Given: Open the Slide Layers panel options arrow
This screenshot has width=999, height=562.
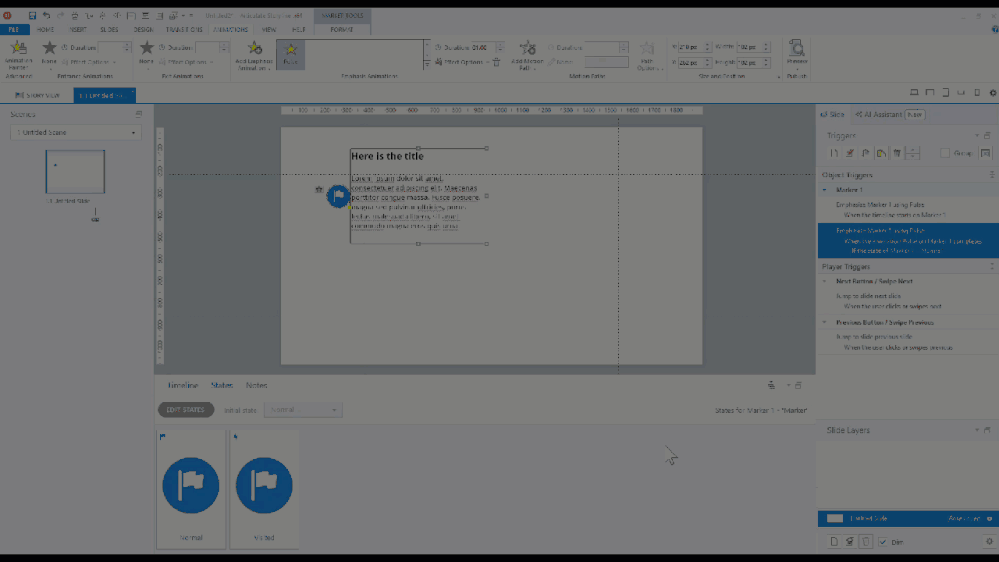Looking at the screenshot, I should (977, 430).
